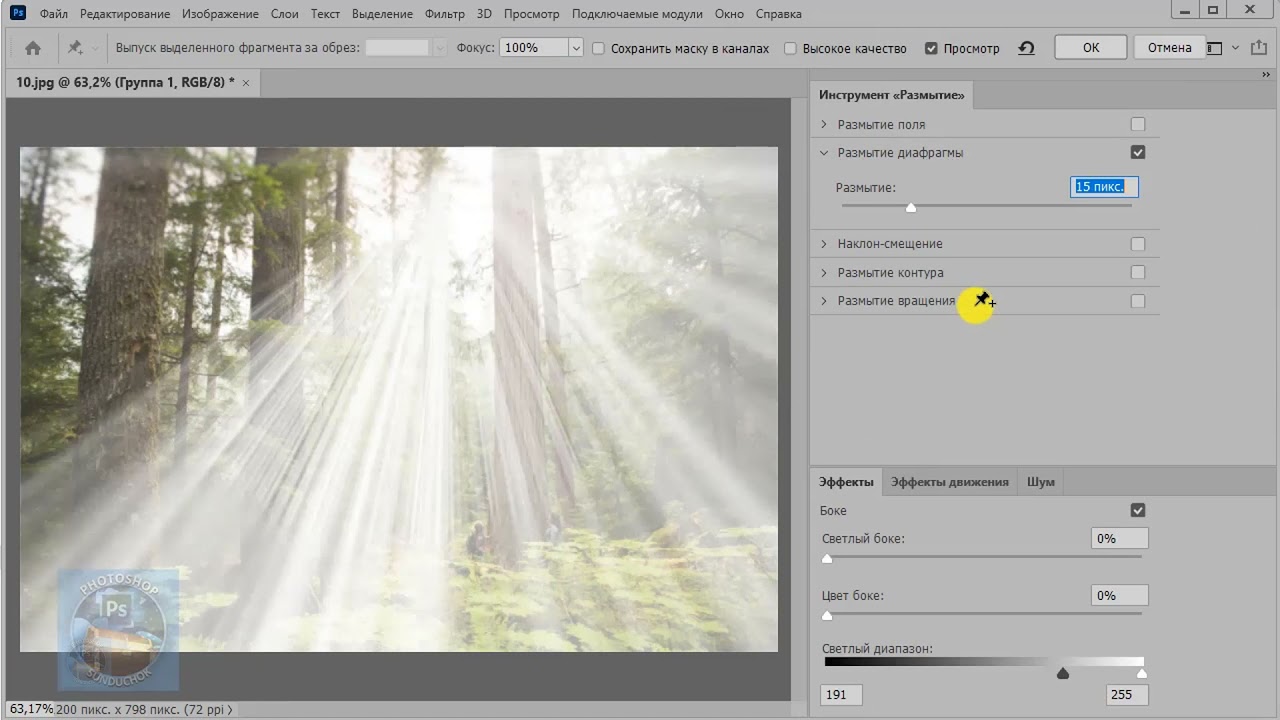Viewport: 1280px width, 720px height.
Task: Expand the Наклон-смещение section
Action: point(824,244)
